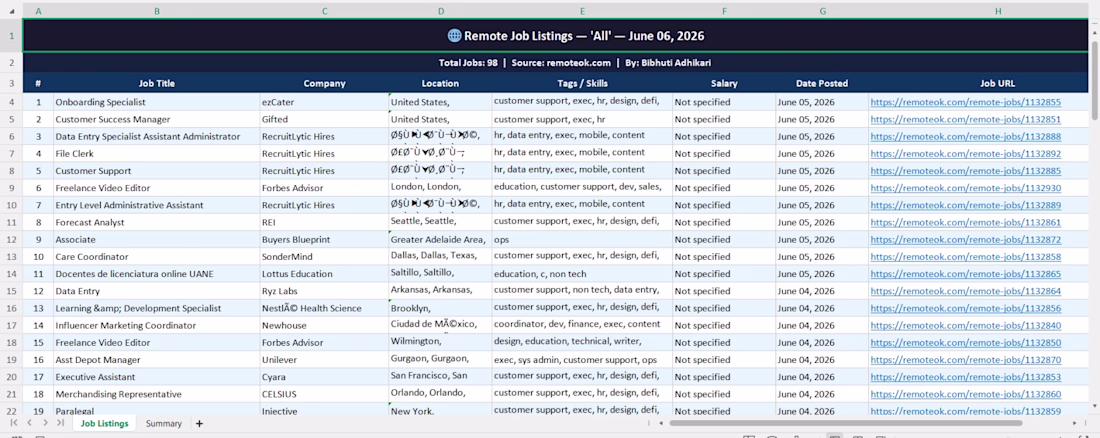Select the Greater Adelaide Area location cell
The image size is (1100, 438).
(441, 239)
